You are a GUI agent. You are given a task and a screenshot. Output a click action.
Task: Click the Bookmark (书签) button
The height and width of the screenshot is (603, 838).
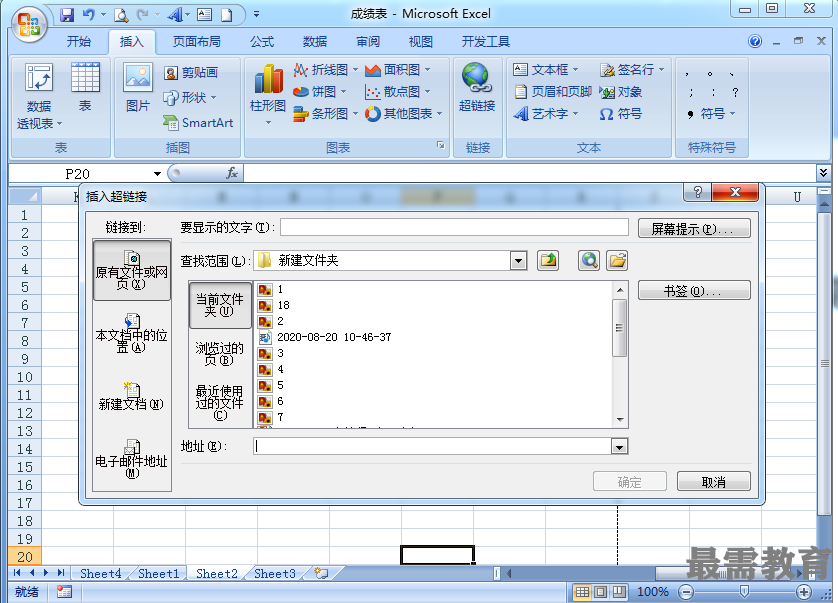coord(694,291)
